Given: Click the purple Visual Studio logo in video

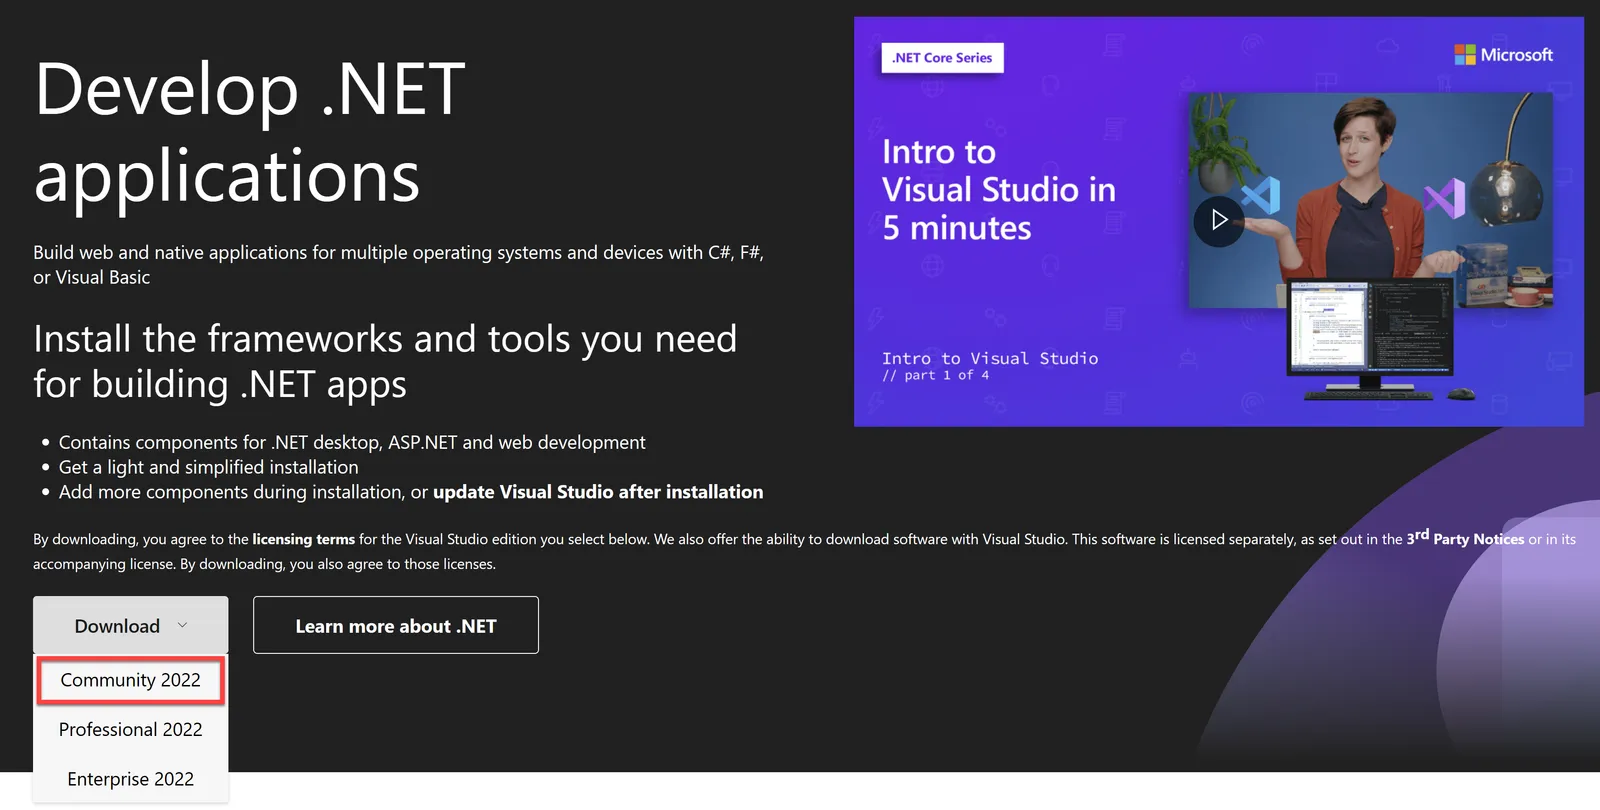Looking at the screenshot, I should click(1444, 198).
